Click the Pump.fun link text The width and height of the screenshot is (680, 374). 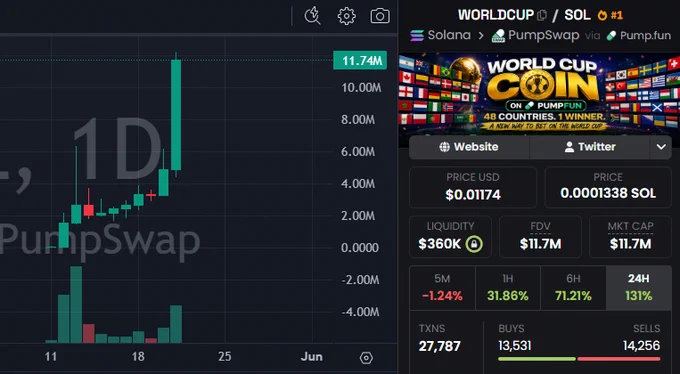(645, 36)
